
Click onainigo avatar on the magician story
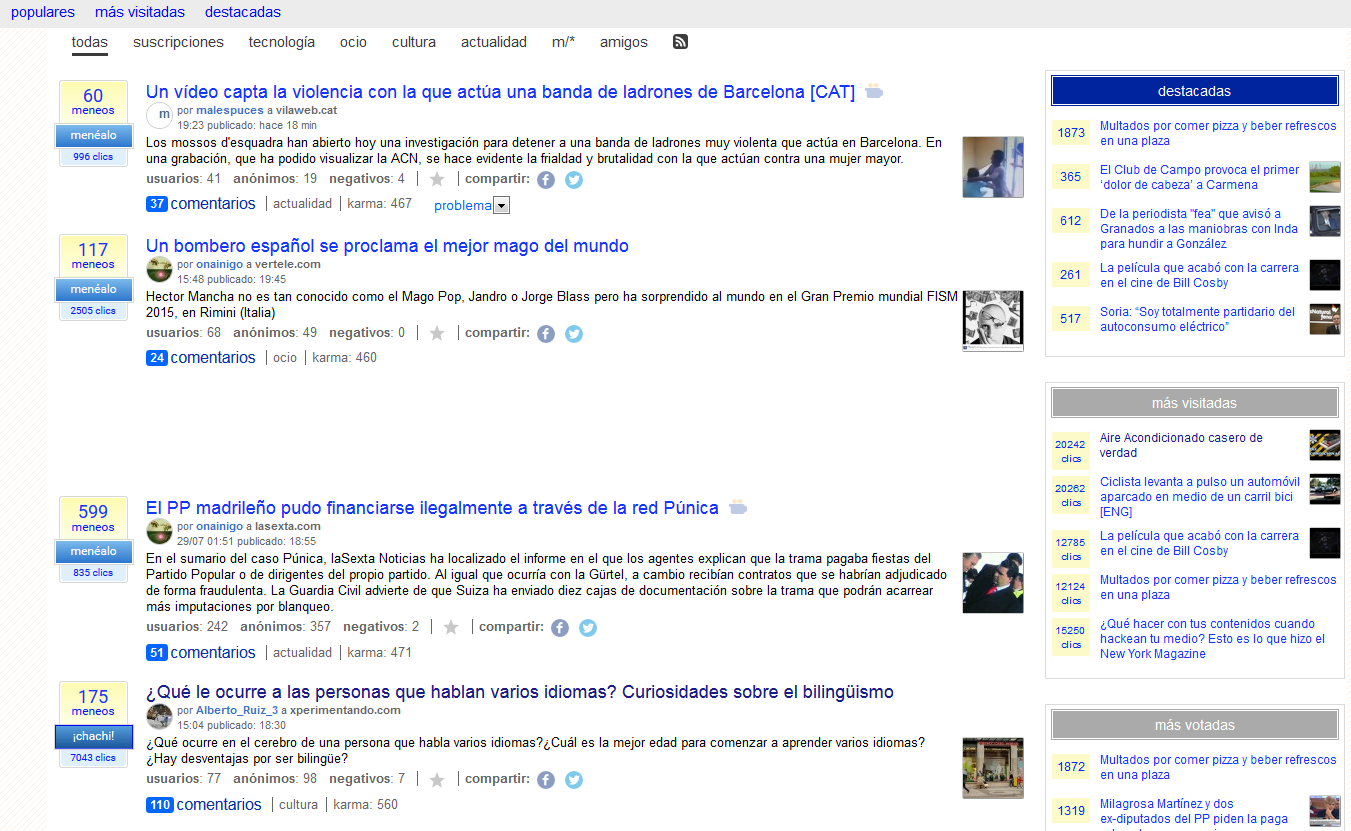pos(160,269)
